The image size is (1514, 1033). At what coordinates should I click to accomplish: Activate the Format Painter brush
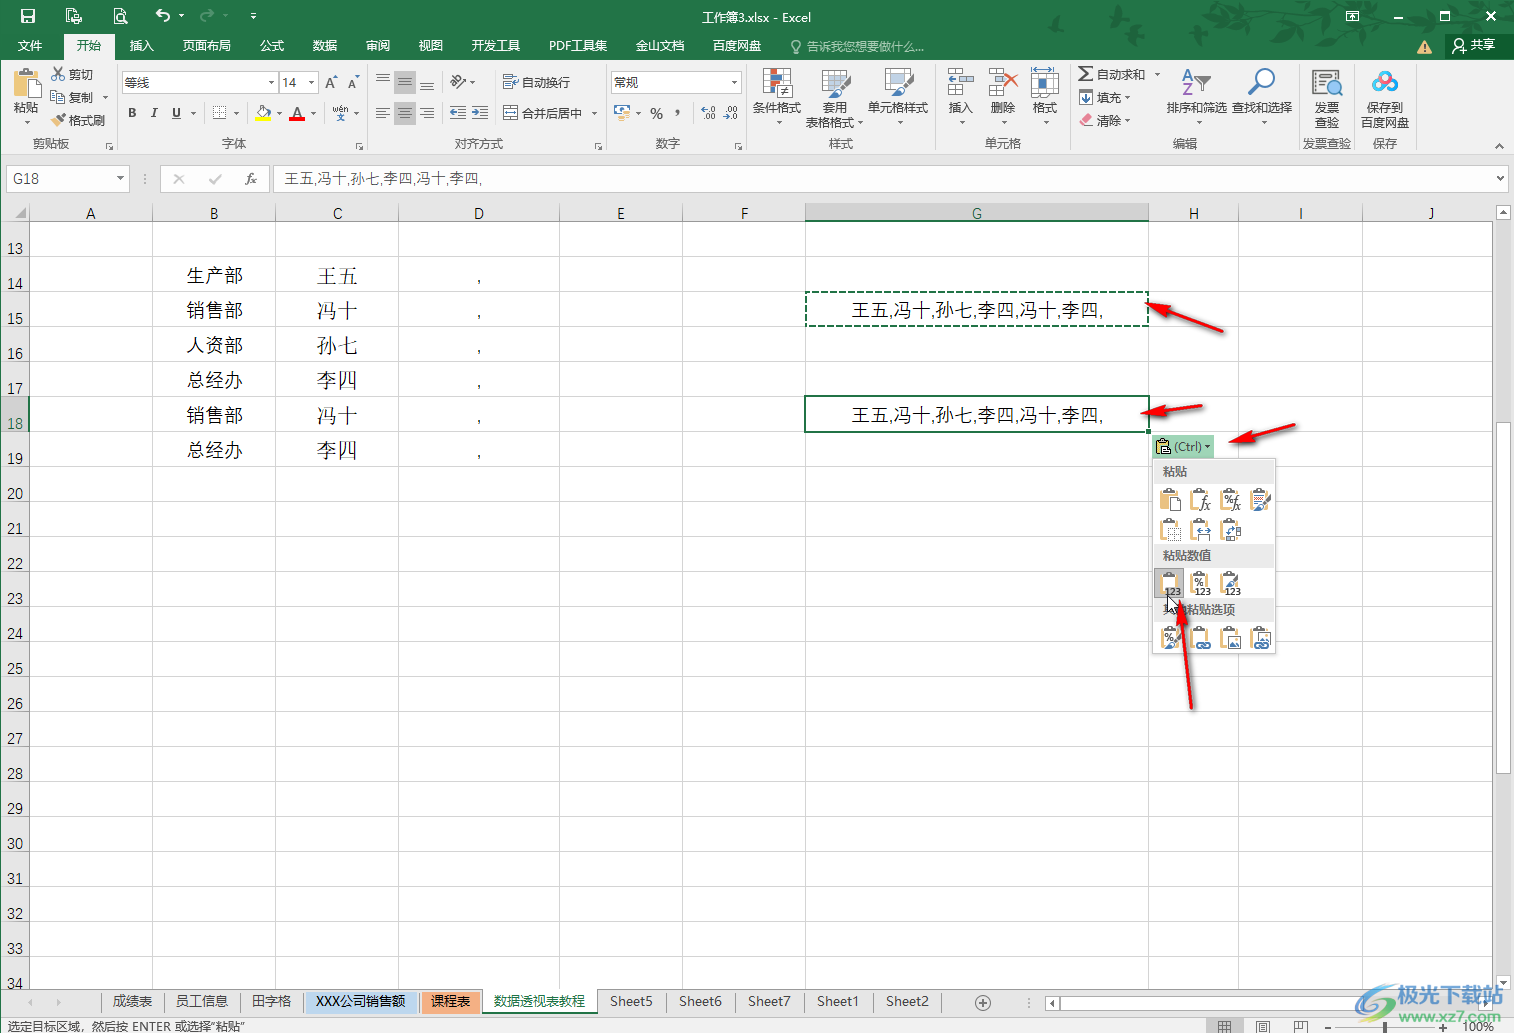point(78,120)
